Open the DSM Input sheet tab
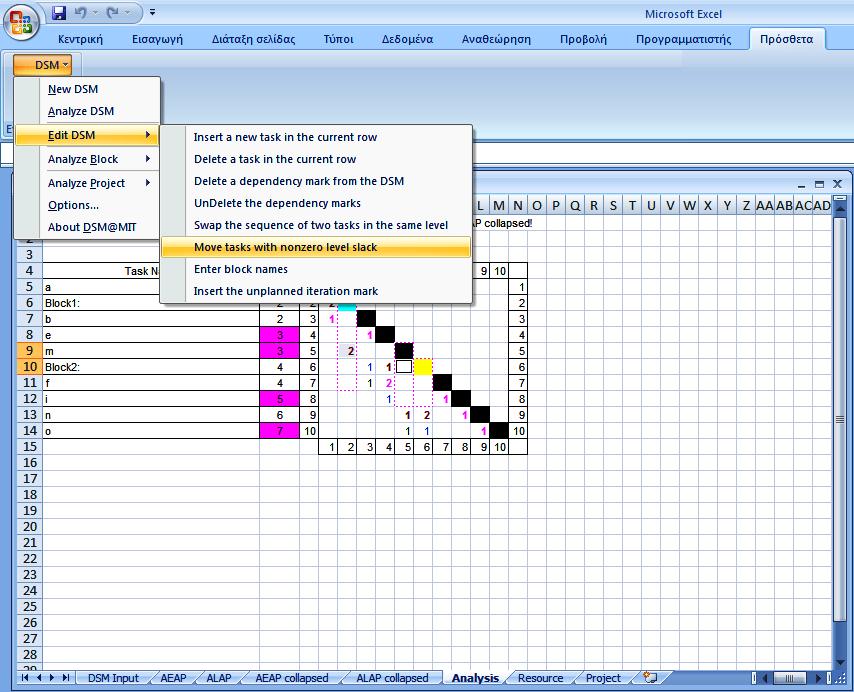 (113, 678)
